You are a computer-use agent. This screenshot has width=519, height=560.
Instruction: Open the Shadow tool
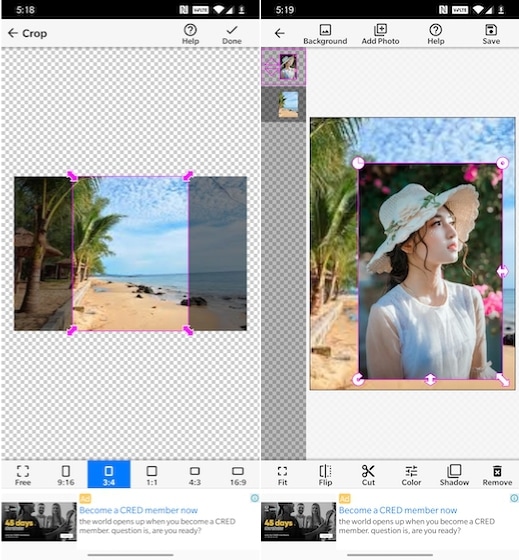click(x=454, y=475)
